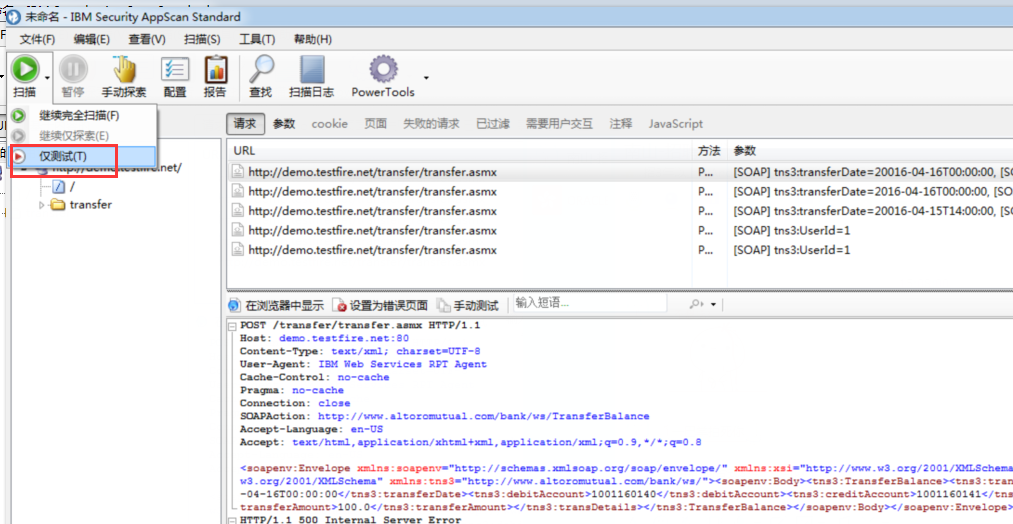Click the AppScan icon in the title bar
This screenshot has width=1013, height=524.
pyautogui.click(x=14, y=17)
